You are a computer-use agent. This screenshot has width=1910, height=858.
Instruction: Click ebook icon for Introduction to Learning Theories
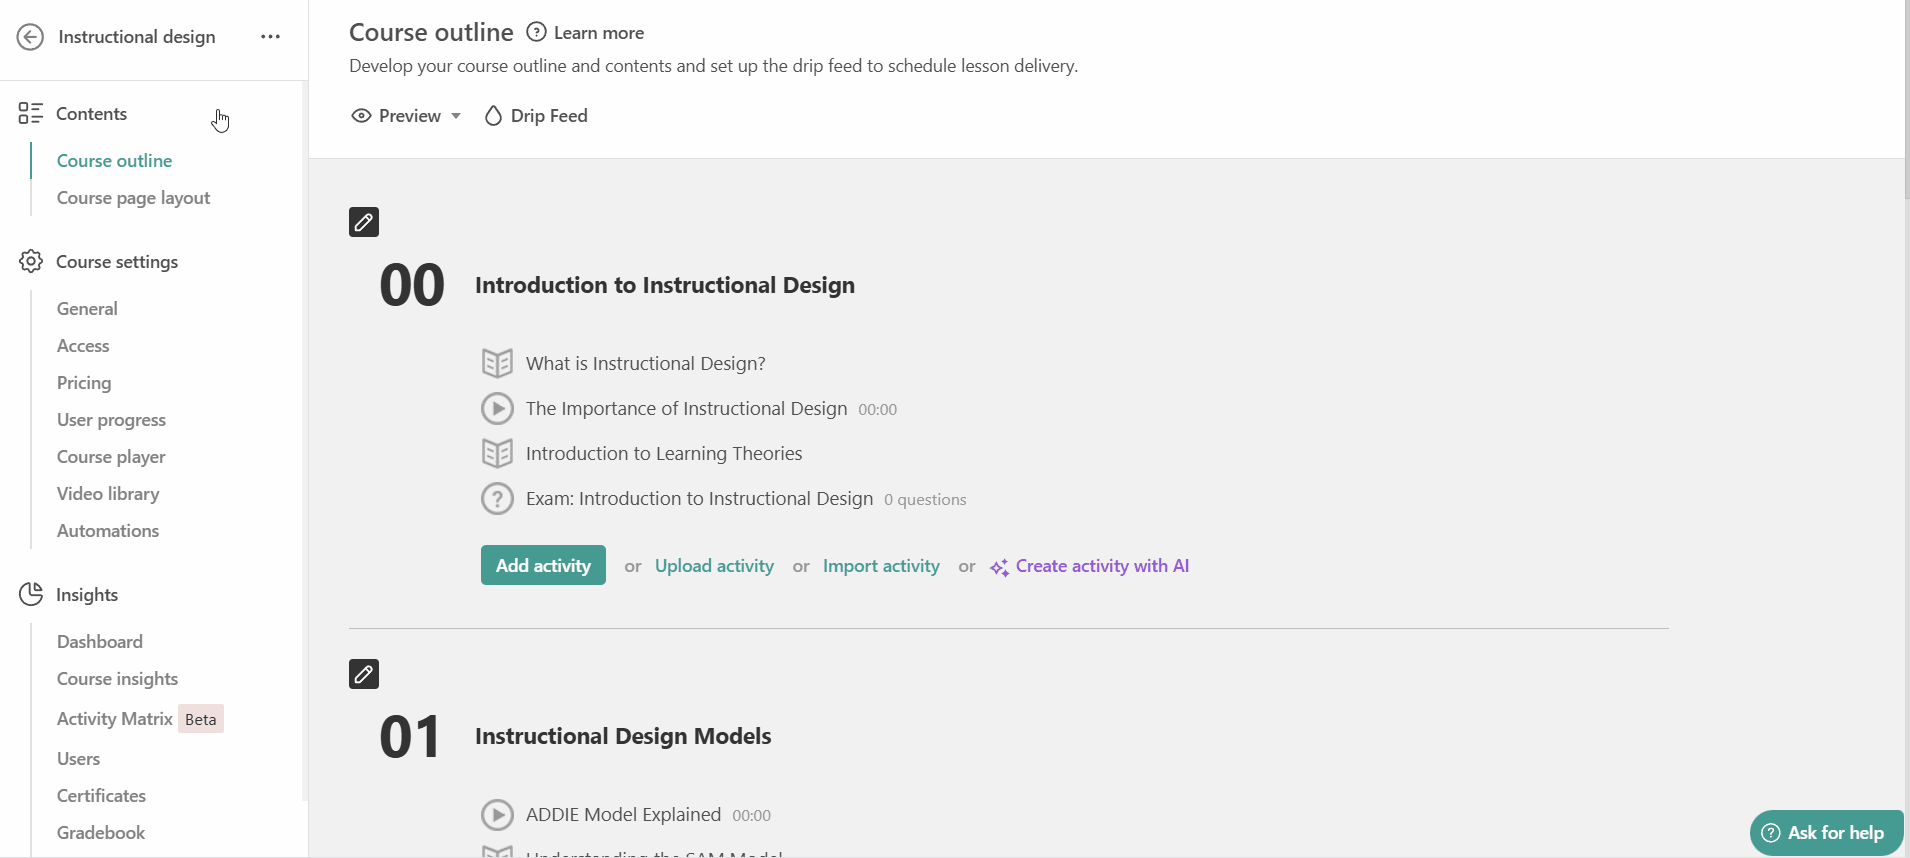(497, 453)
